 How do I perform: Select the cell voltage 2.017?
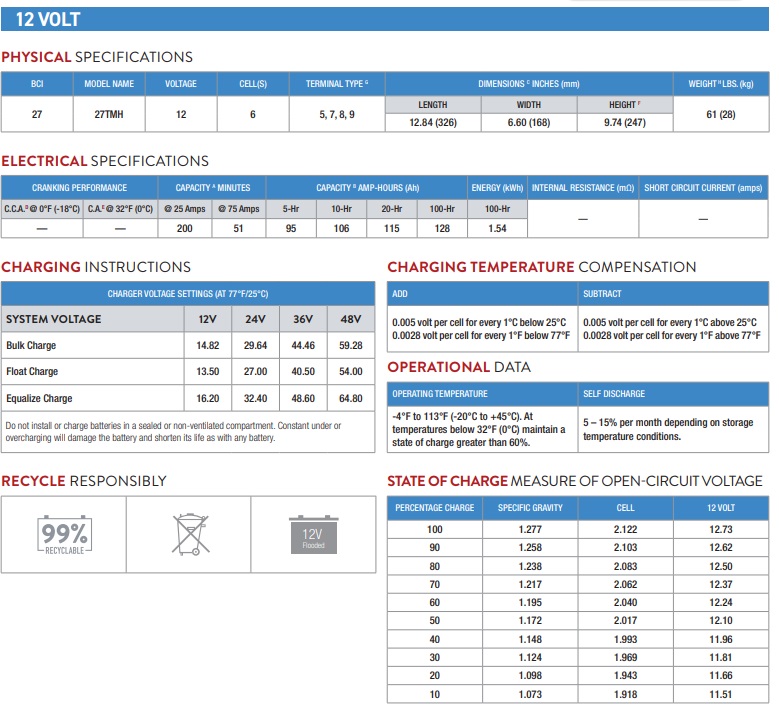tap(625, 621)
